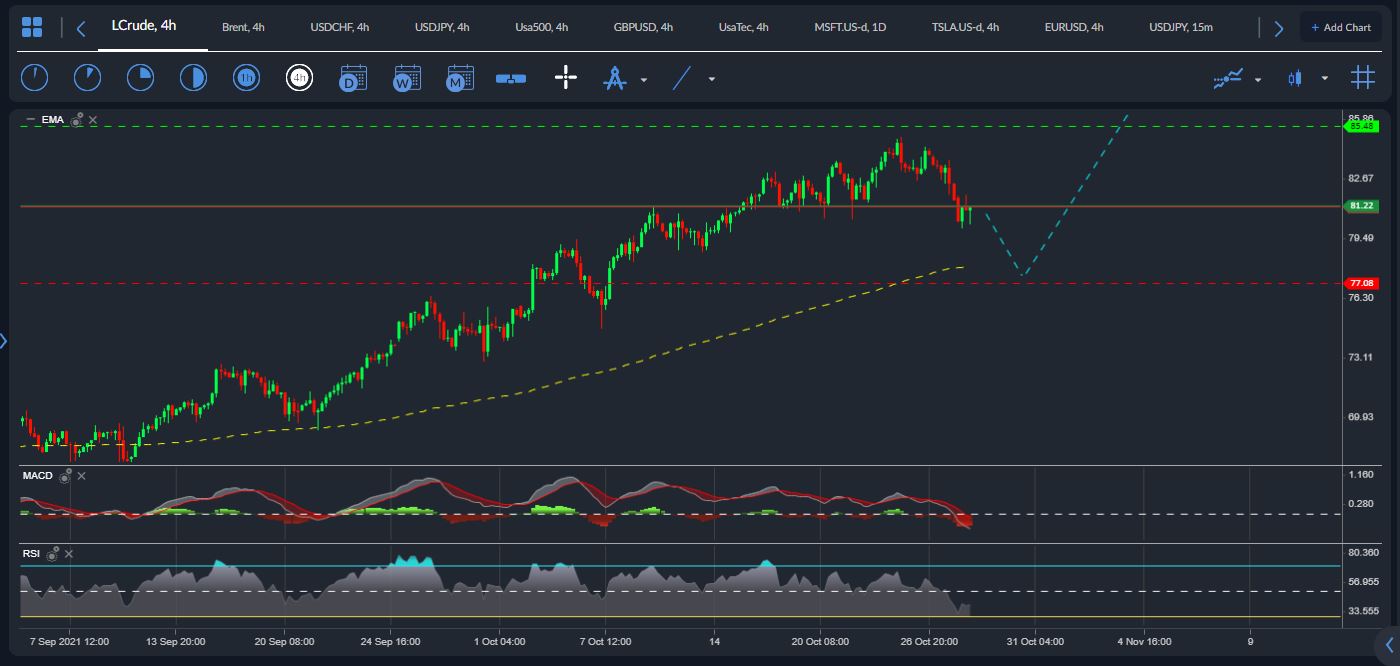Toggle the chart grid display
The height and width of the screenshot is (666, 1400).
click(x=1362, y=77)
